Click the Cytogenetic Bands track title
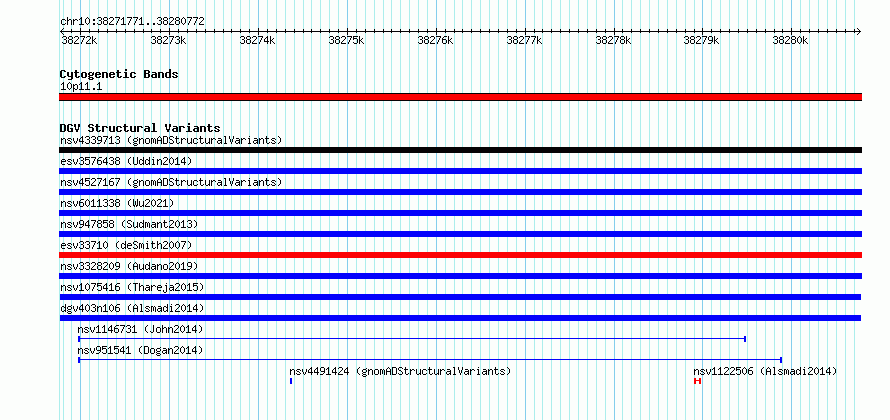Viewport: 890px width, 420px height. click(119, 74)
